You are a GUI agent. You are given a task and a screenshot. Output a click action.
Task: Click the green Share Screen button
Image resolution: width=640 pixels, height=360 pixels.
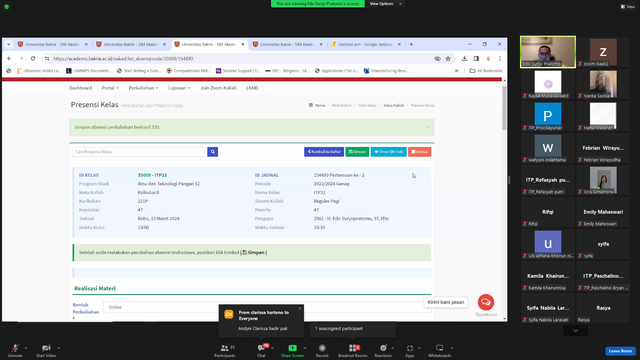pos(292,350)
